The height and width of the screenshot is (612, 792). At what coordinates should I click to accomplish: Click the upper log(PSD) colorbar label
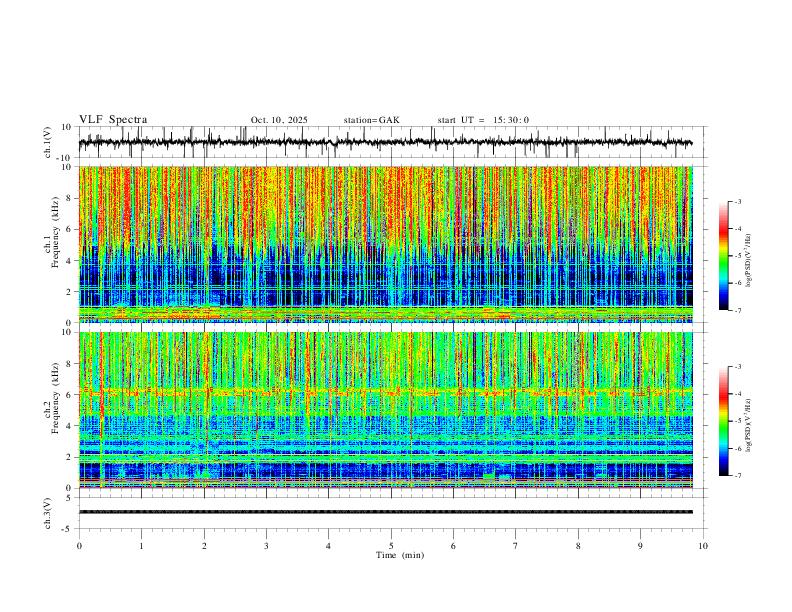pos(749,261)
